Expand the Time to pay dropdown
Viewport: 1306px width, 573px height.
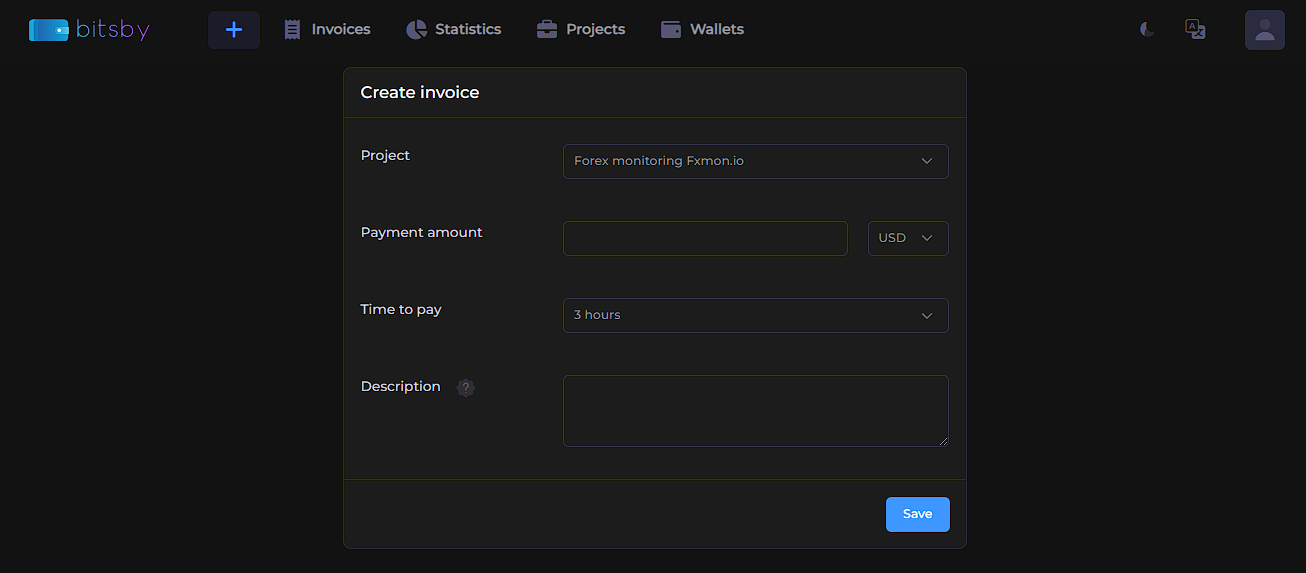click(756, 315)
